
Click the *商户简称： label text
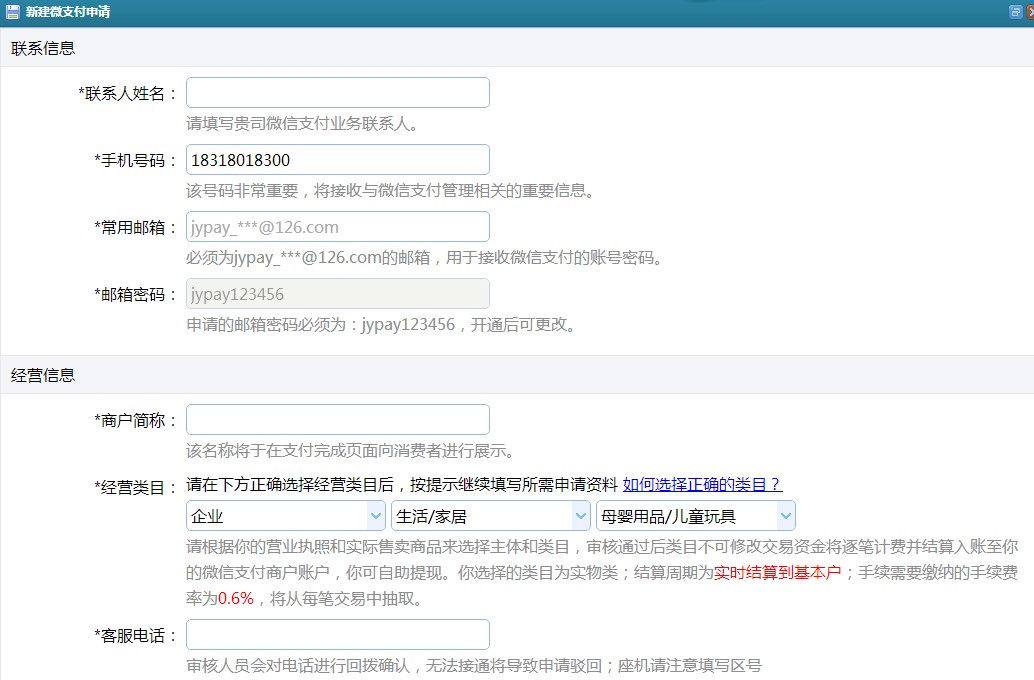[x=136, y=420]
